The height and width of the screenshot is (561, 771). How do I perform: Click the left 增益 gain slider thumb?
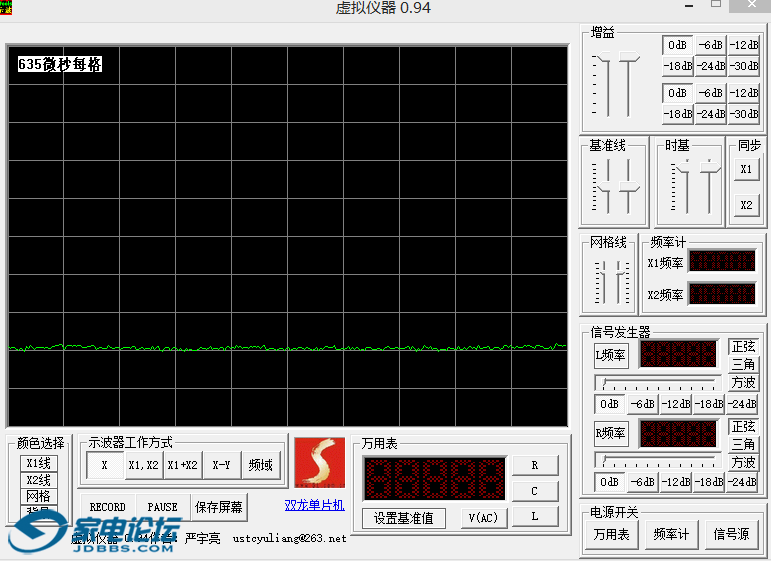pyautogui.click(x=604, y=58)
